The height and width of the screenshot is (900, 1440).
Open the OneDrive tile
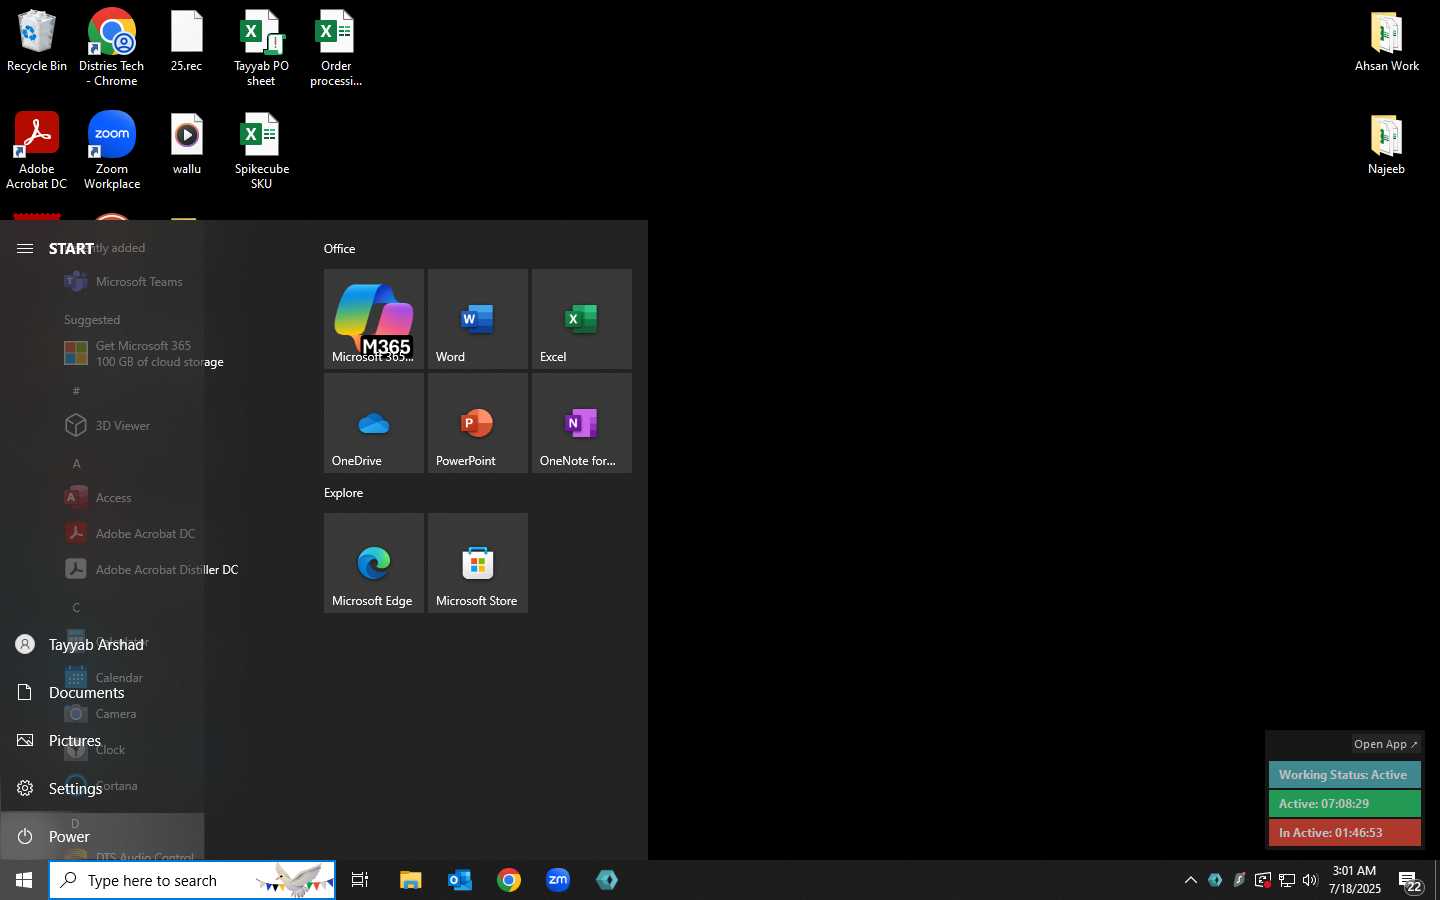(374, 423)
